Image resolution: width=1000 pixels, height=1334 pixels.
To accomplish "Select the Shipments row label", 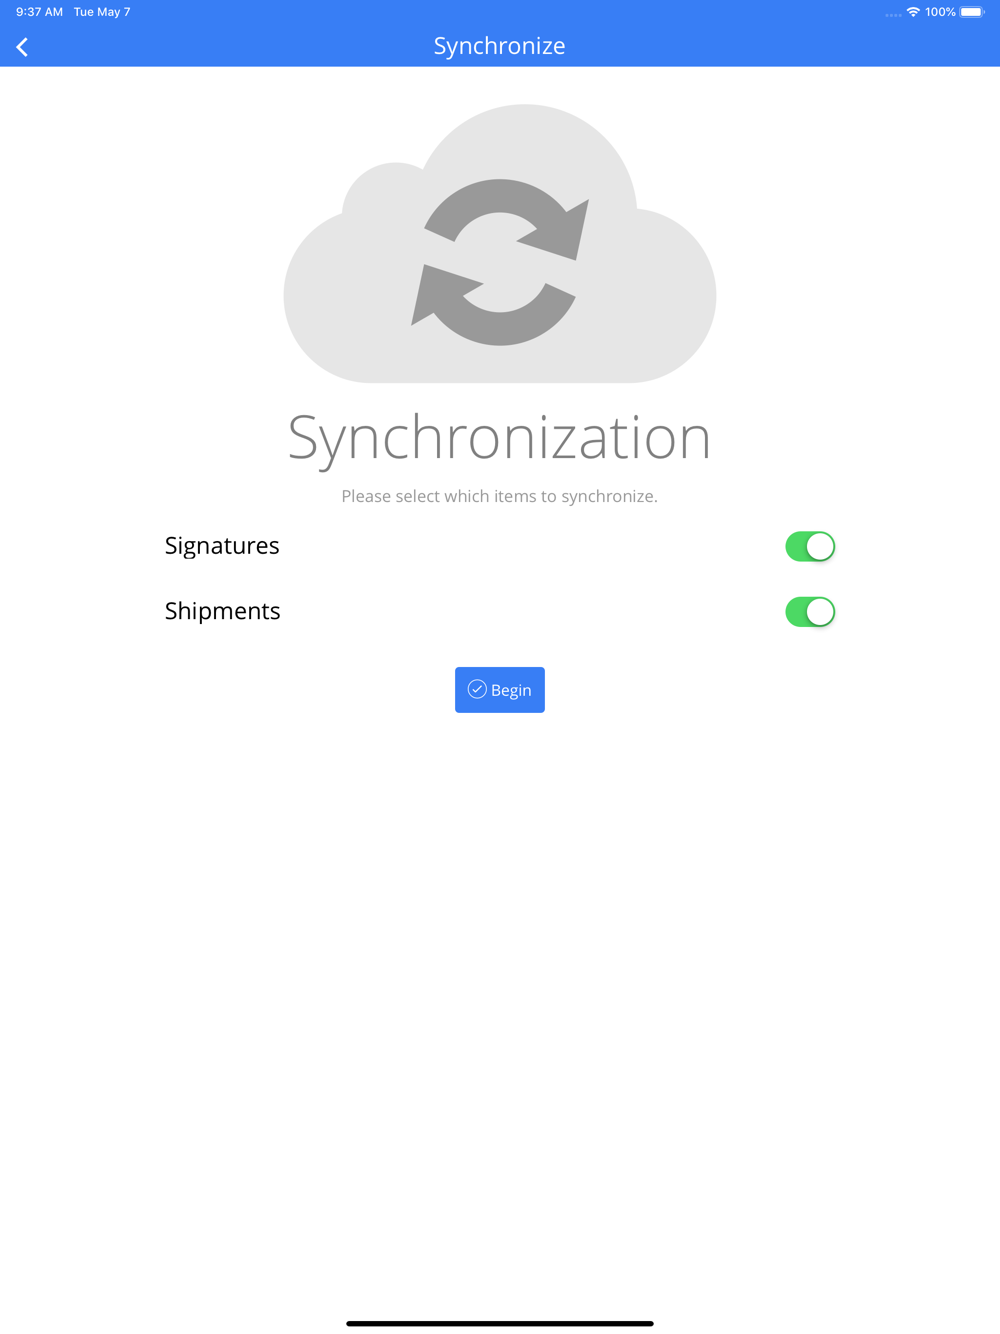I will click(x=222, y=610).
